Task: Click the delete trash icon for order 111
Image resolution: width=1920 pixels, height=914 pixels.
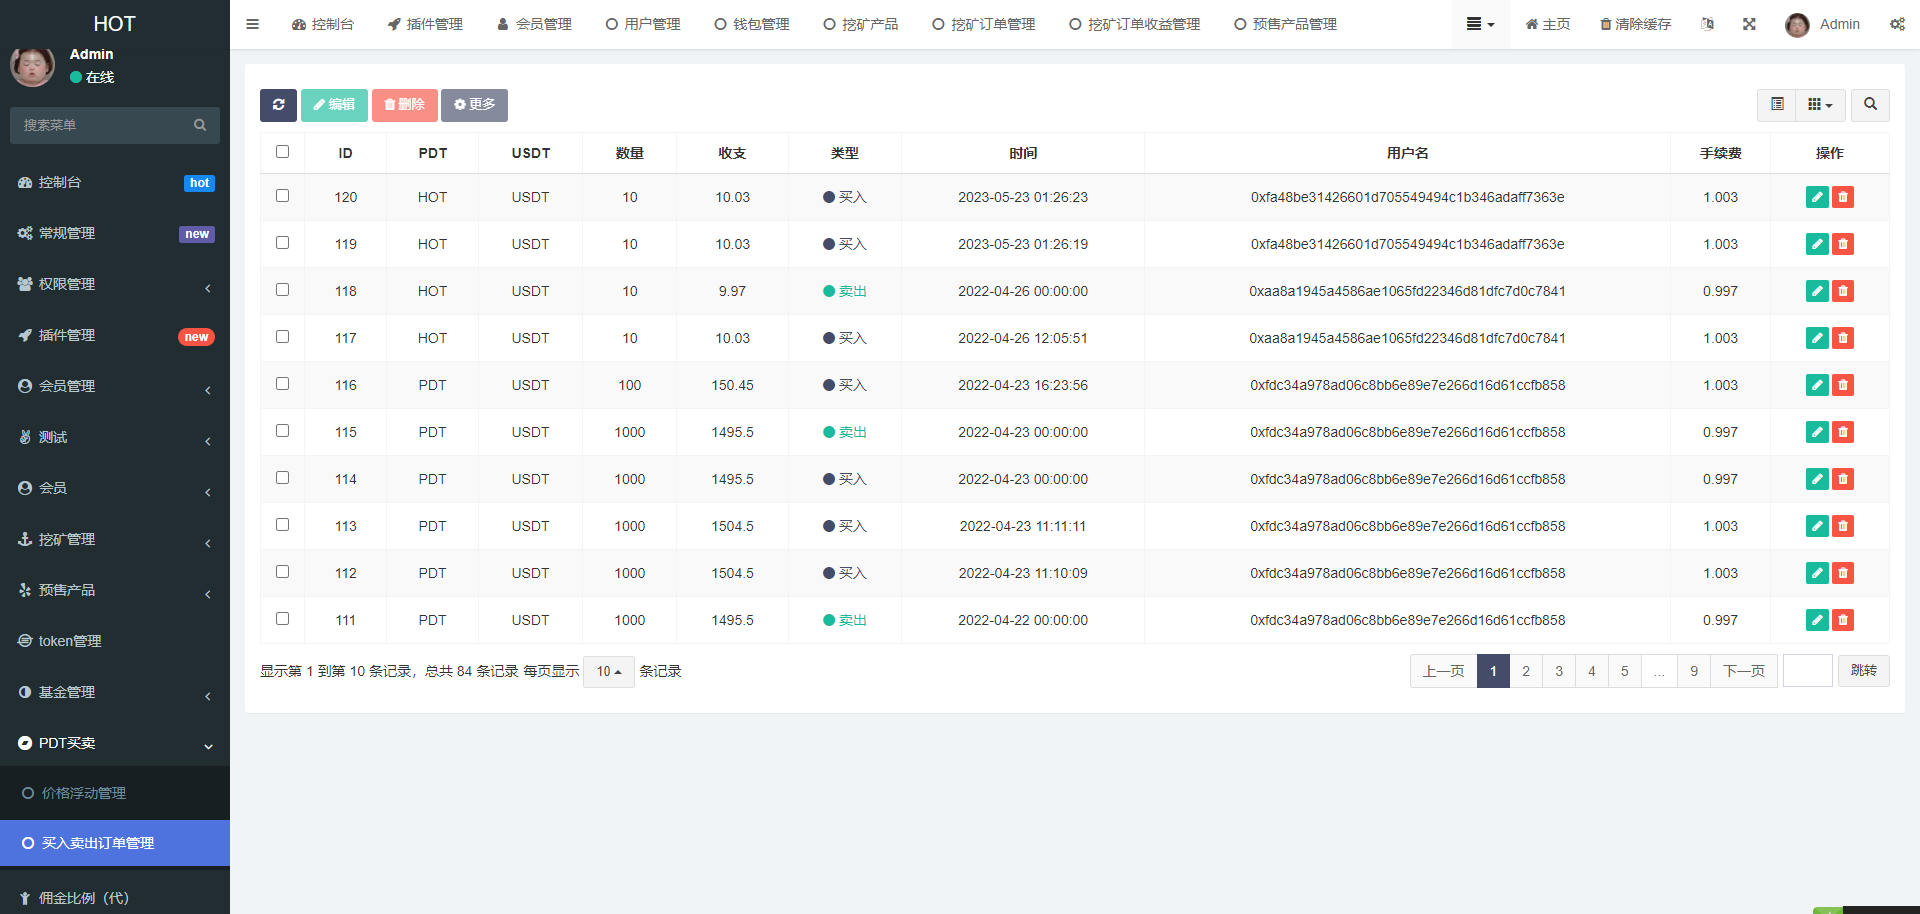Action: tap(1843, 620)
